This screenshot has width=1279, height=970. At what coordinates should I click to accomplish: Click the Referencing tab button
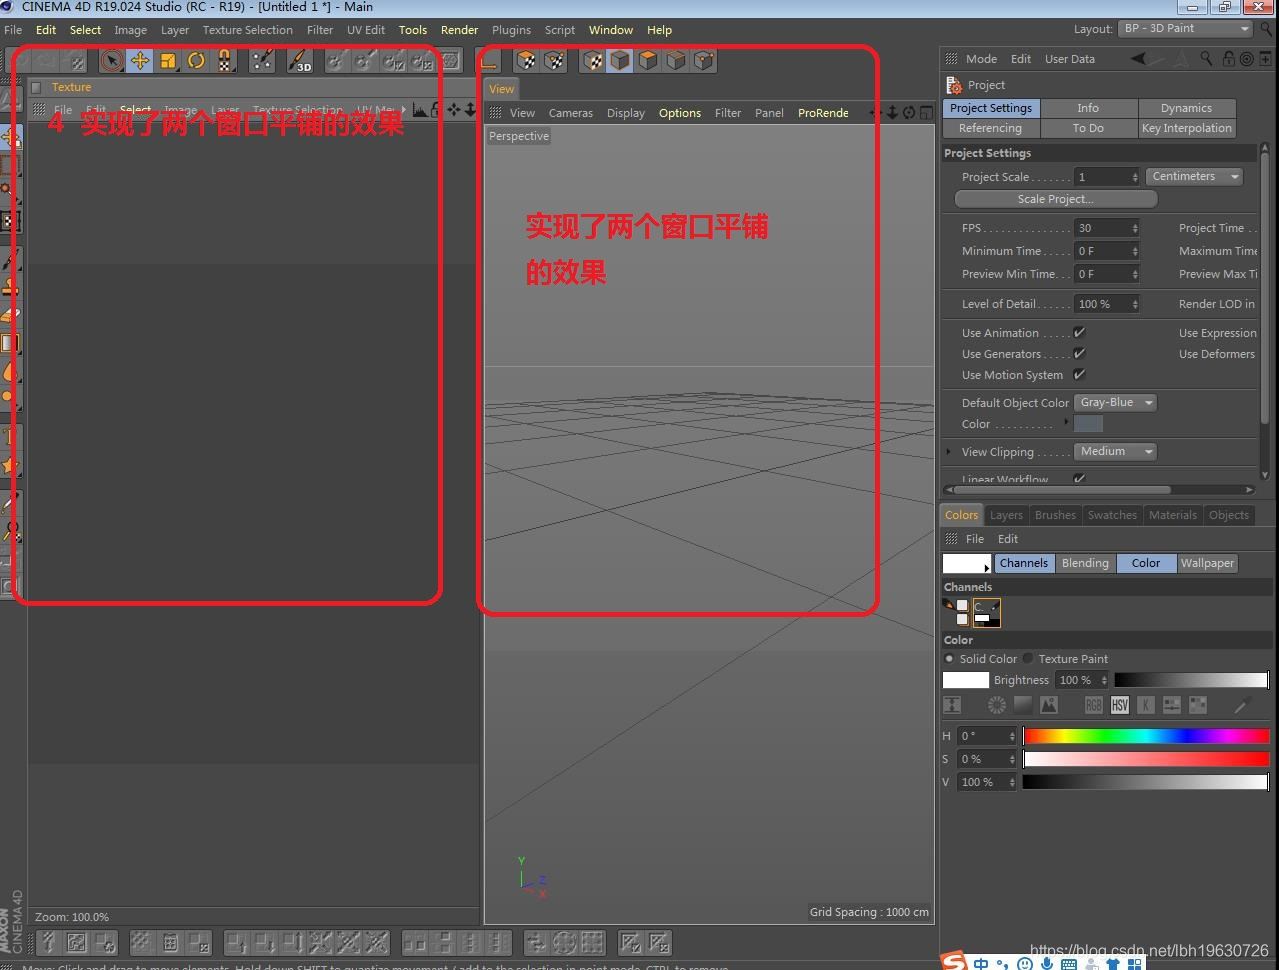[990, 128]
